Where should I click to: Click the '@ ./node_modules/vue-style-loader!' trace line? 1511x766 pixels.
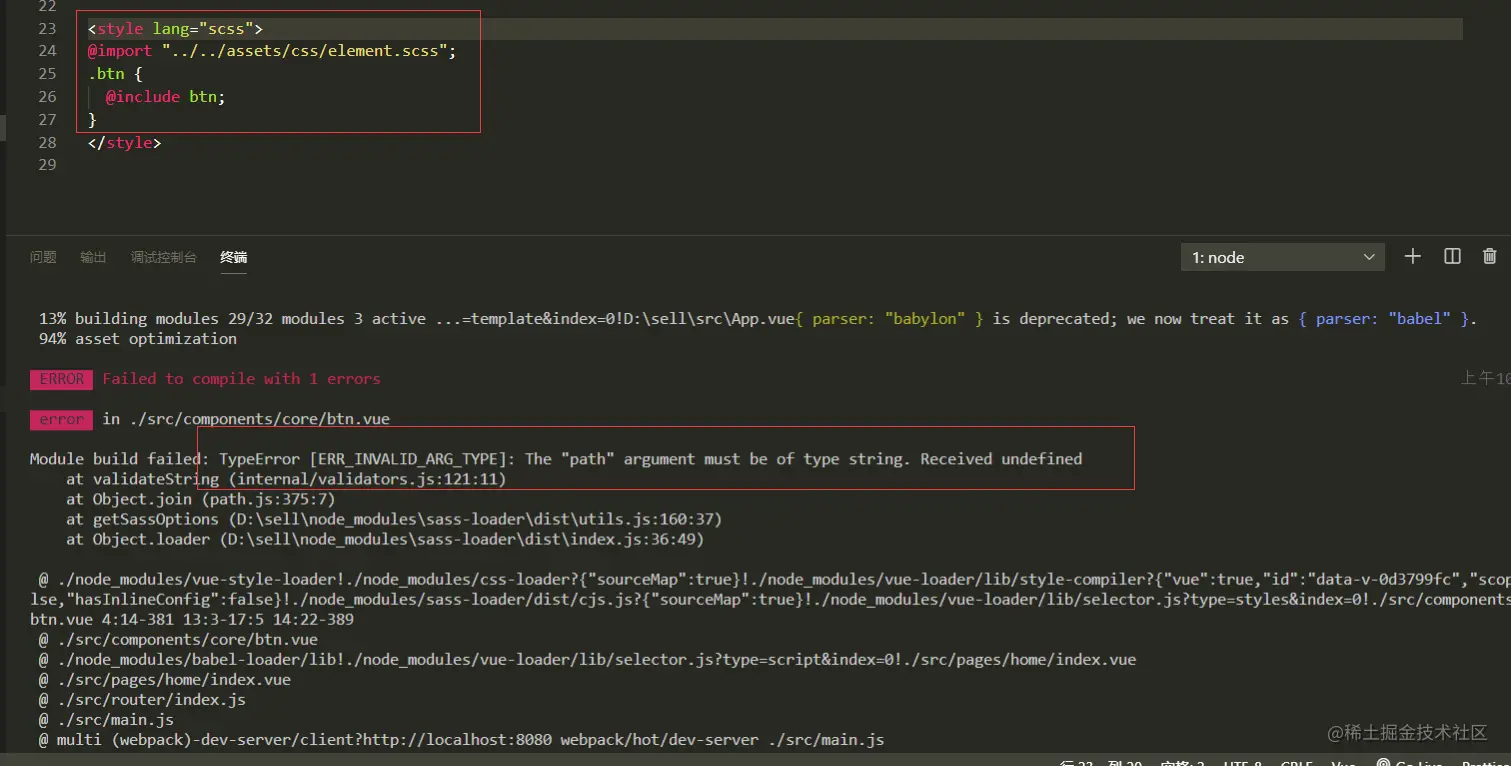click(775, 579)
